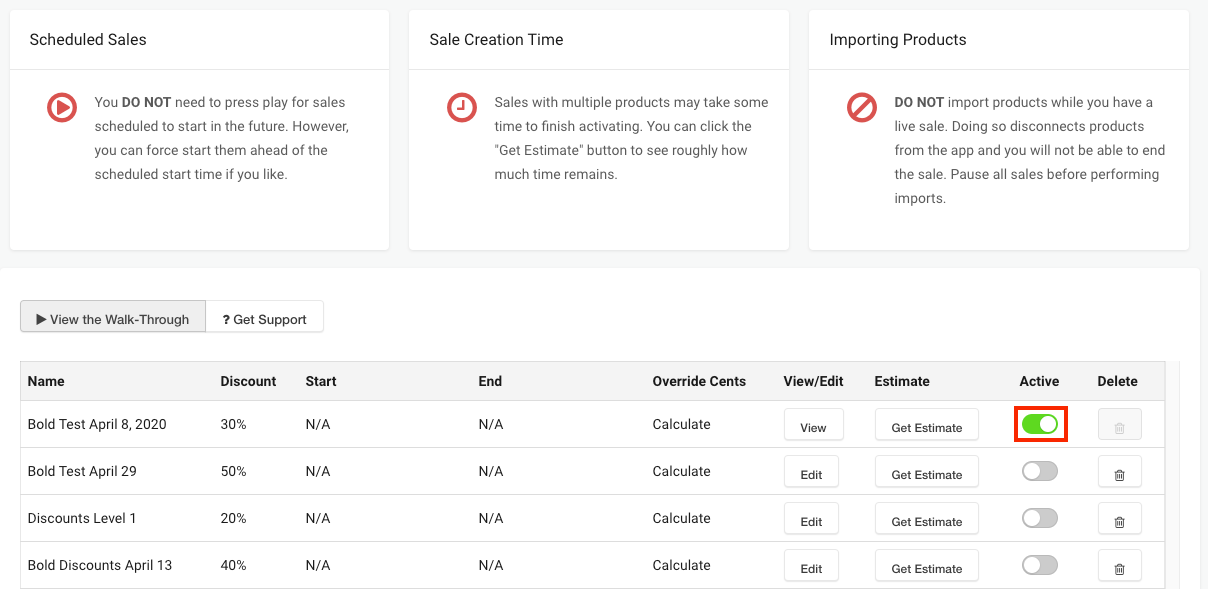Click the trash icon for Discounts Level 1
1208x589 pixels.
[x=1119, y=518]
